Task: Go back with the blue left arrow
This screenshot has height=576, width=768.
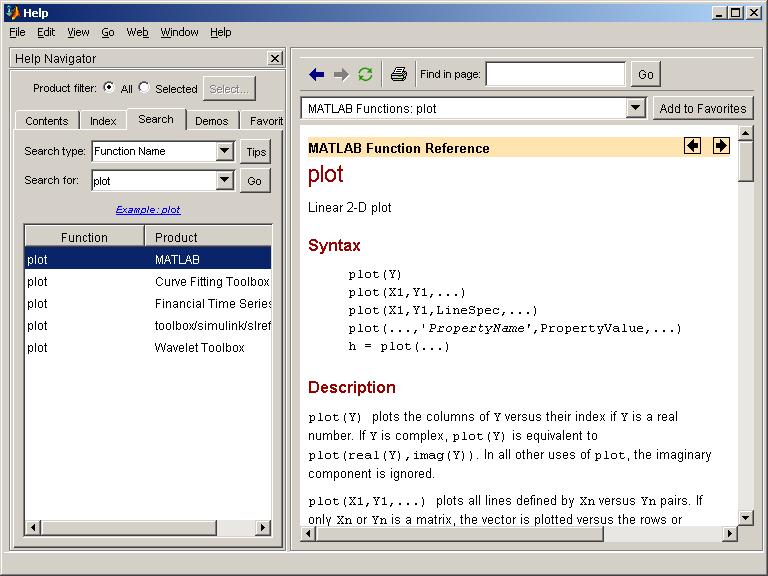Action: 316,74
